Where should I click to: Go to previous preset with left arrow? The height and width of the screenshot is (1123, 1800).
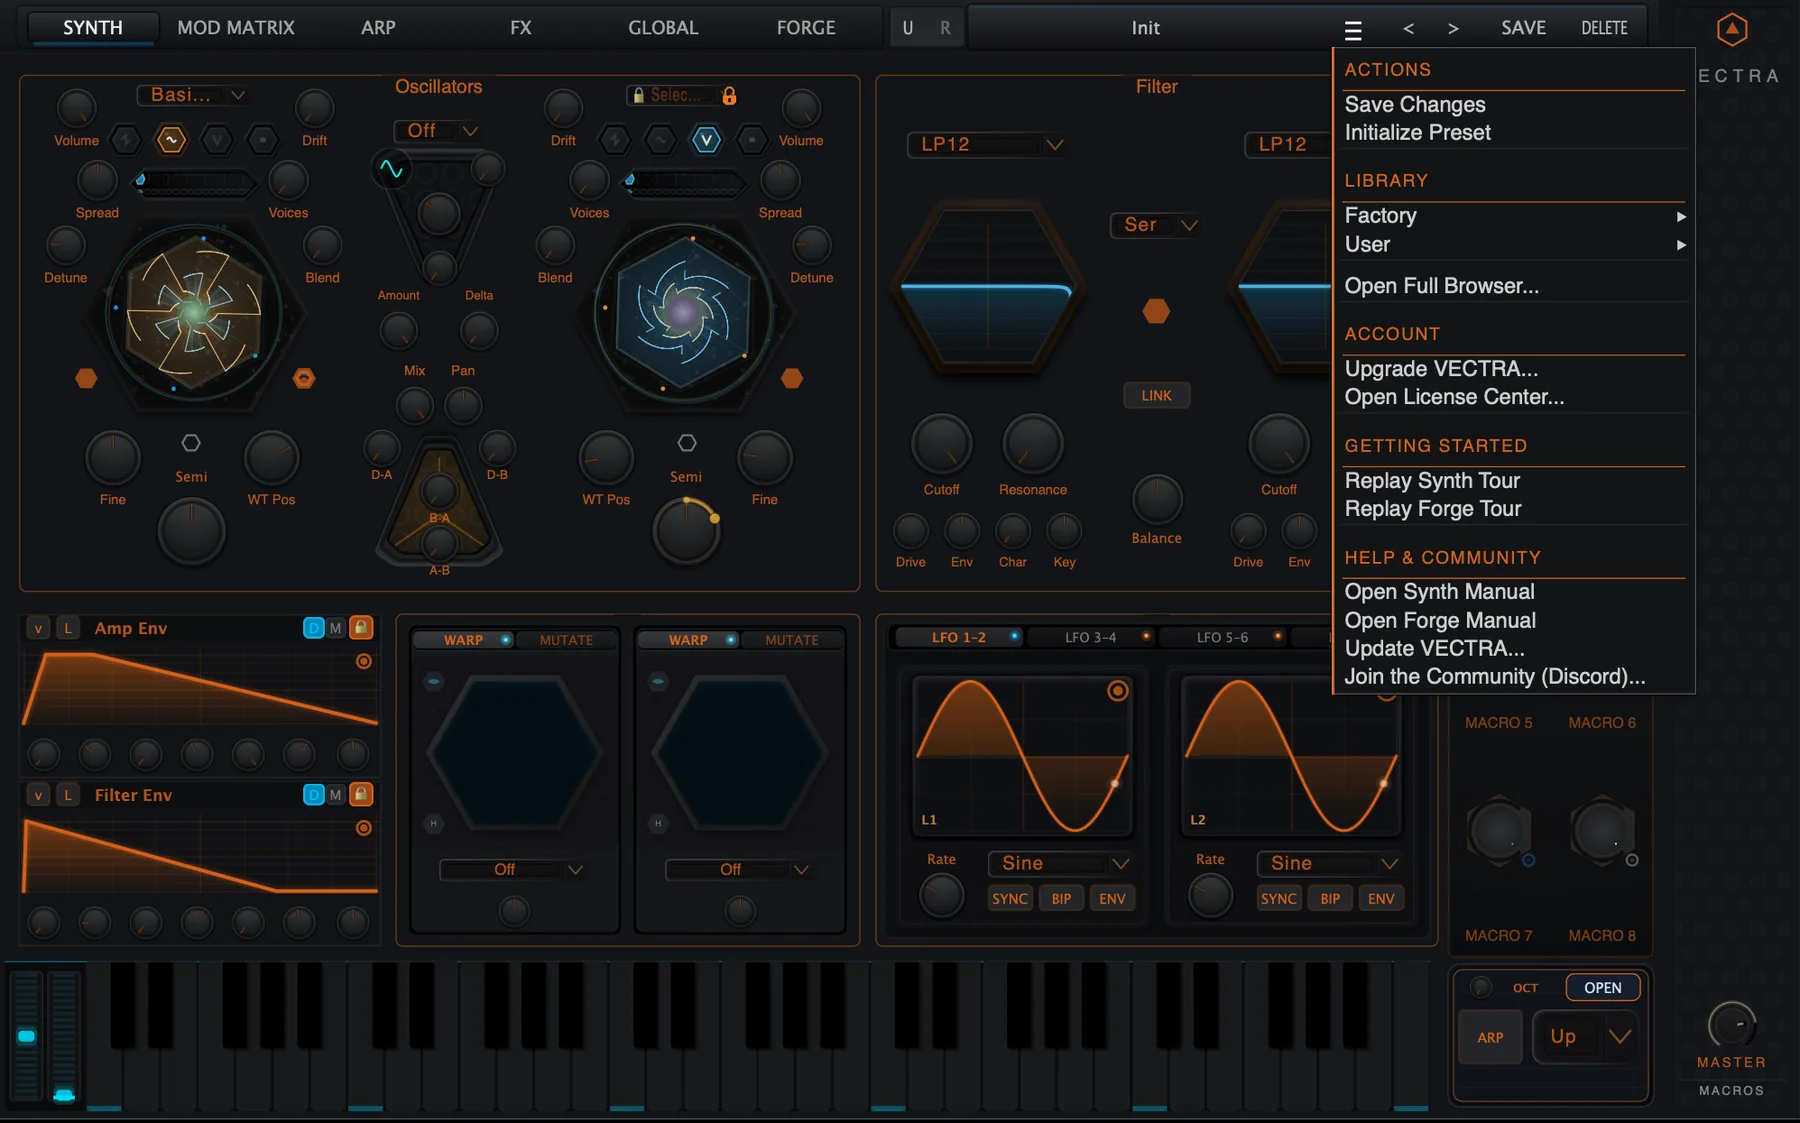click(x=1408, y=29)
